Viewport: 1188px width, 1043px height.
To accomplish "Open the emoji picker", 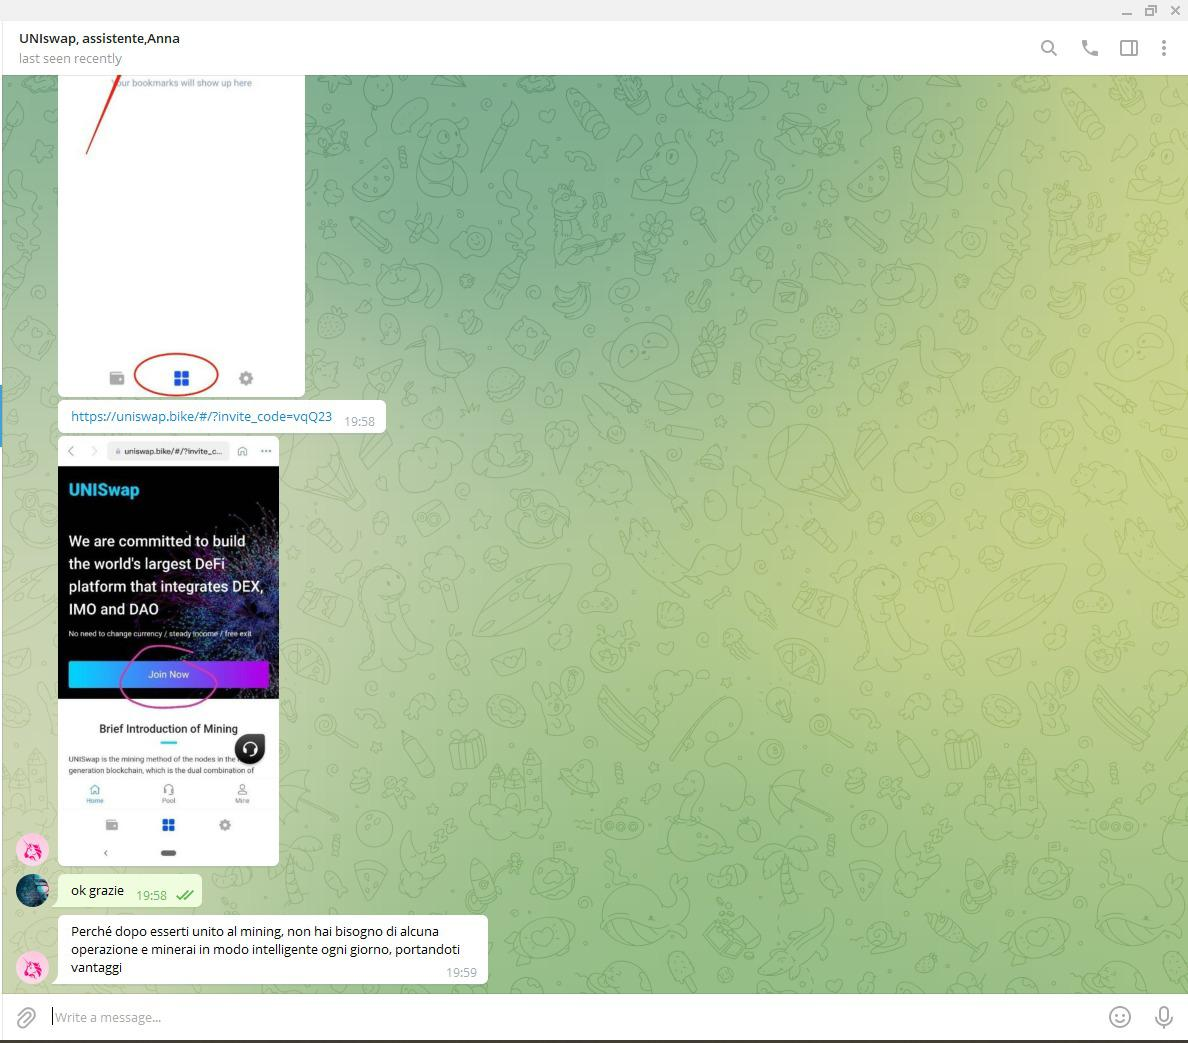I will point(1120,1017).
